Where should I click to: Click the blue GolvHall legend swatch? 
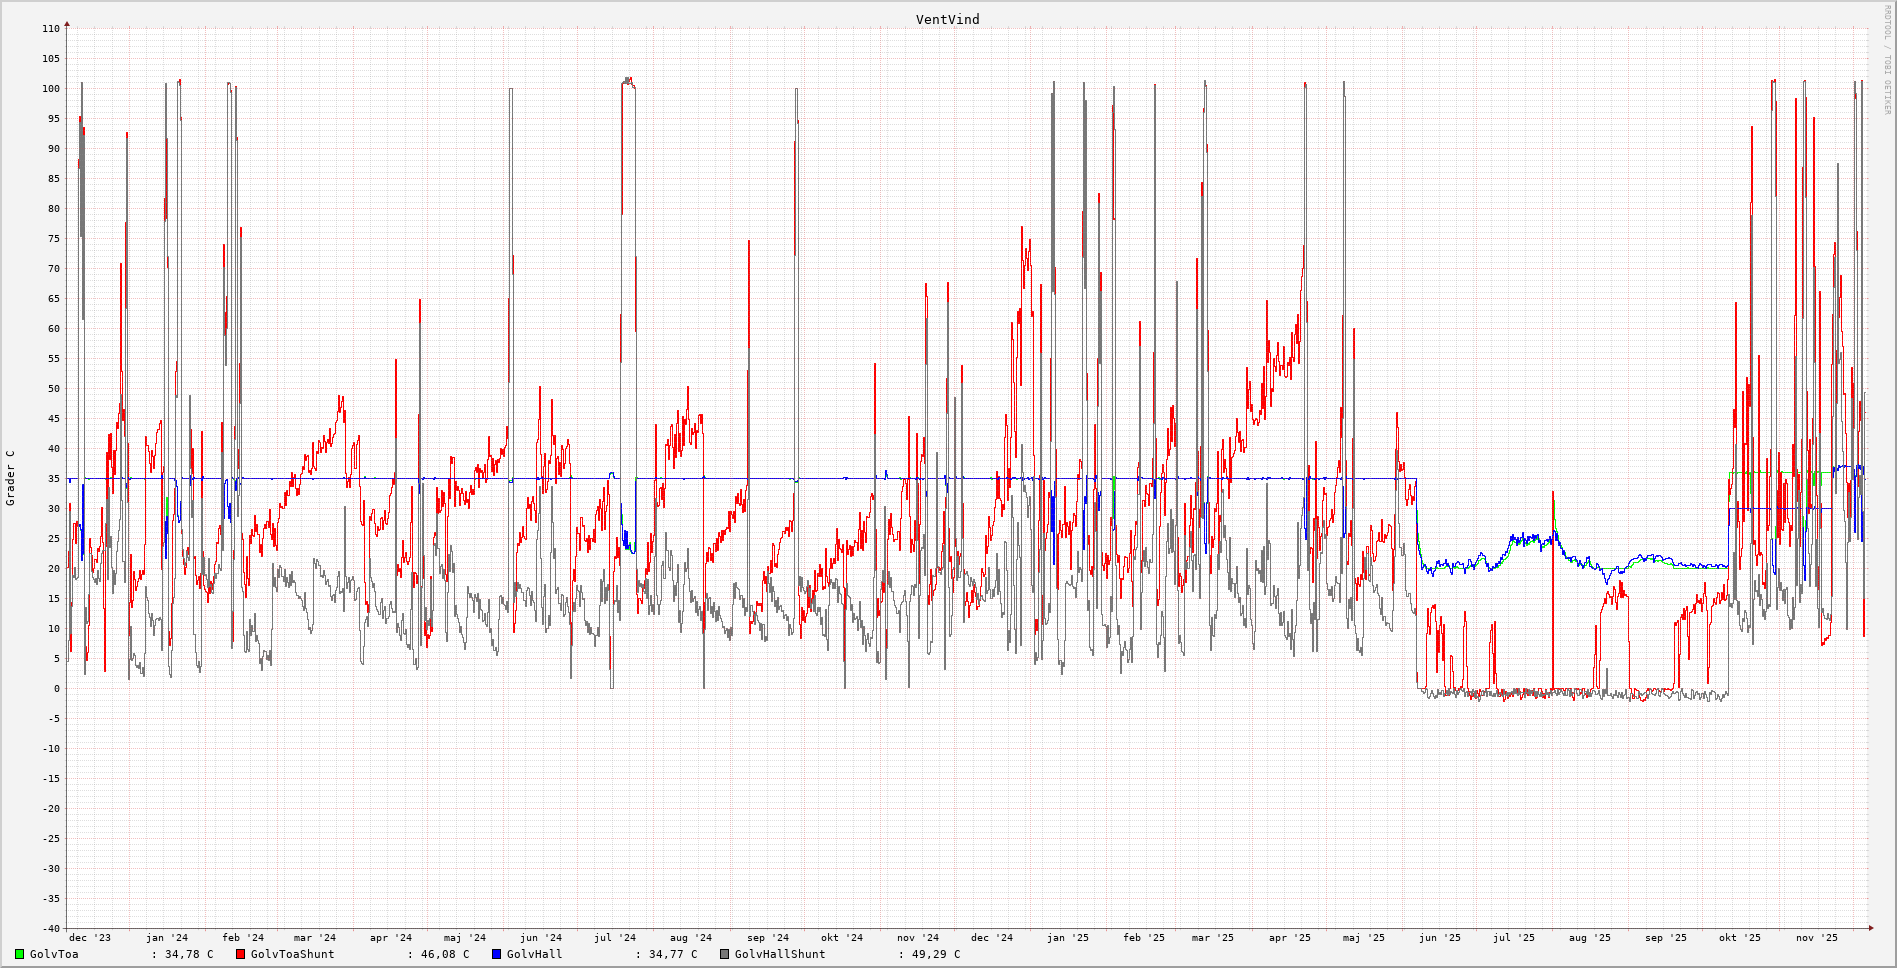click(x=496, y=954)
